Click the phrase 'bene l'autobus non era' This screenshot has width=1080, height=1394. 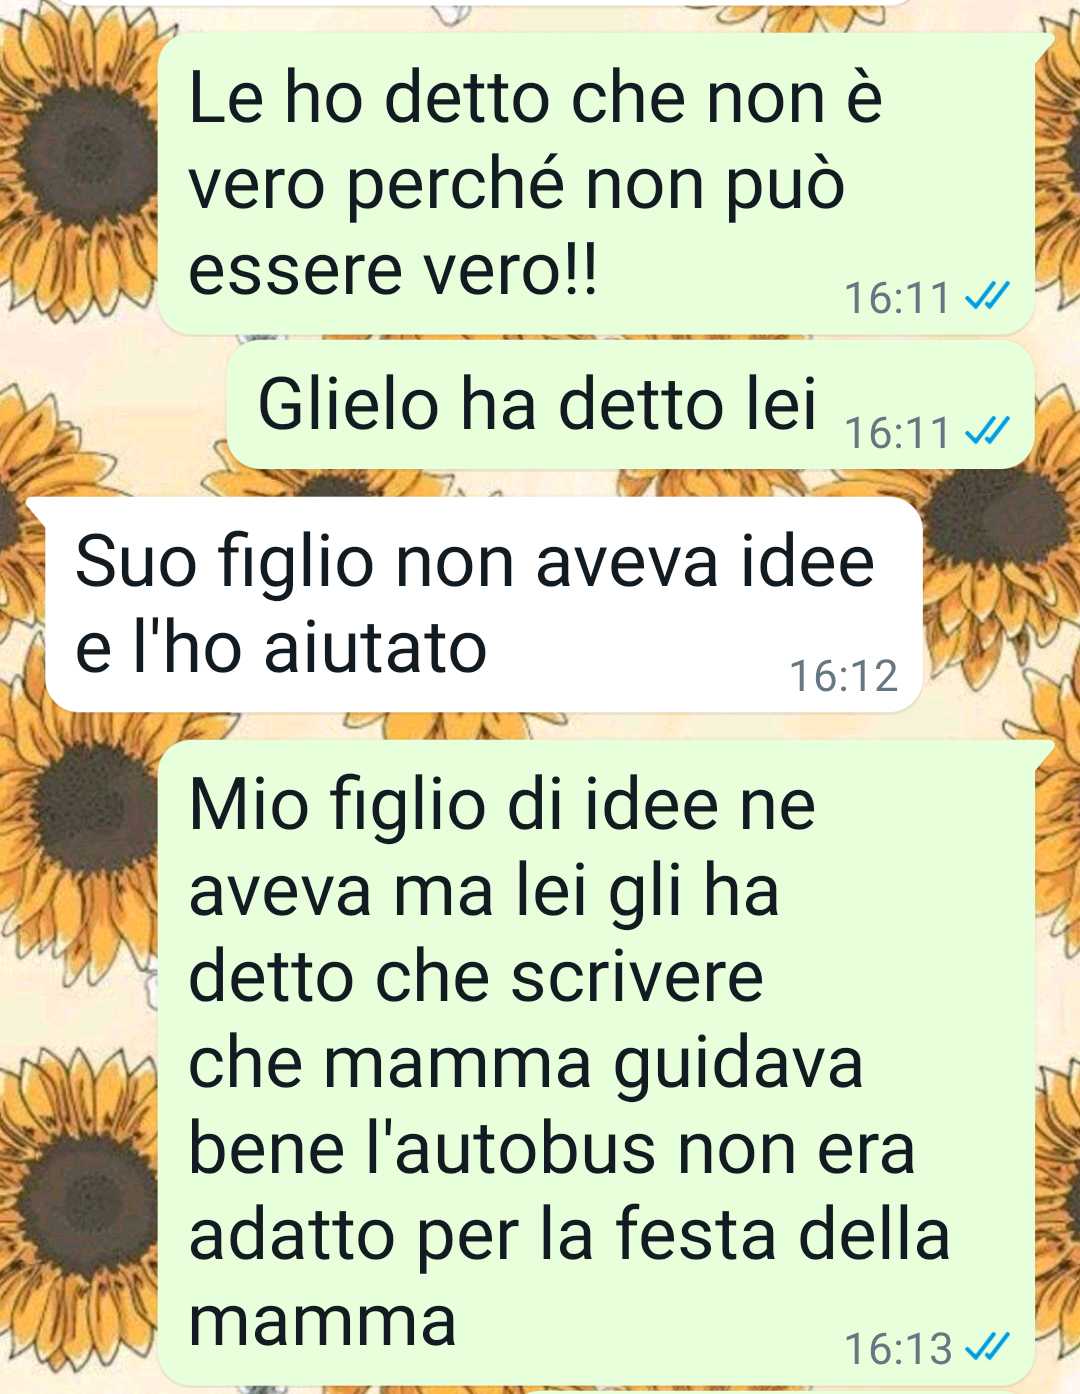(551, 1148)
